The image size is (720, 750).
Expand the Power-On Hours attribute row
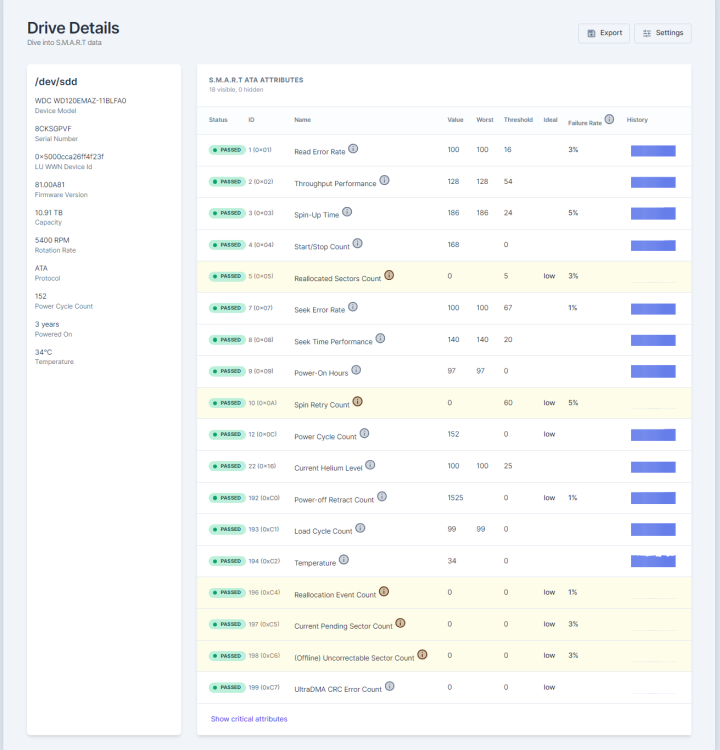pyautogui.click(x=444, y=372)
